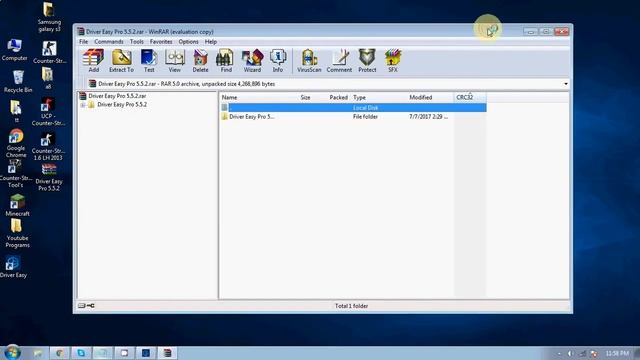
Task: Select Driver Easy Pro 5.5.2 desktop archive
Action: [49, 177]
